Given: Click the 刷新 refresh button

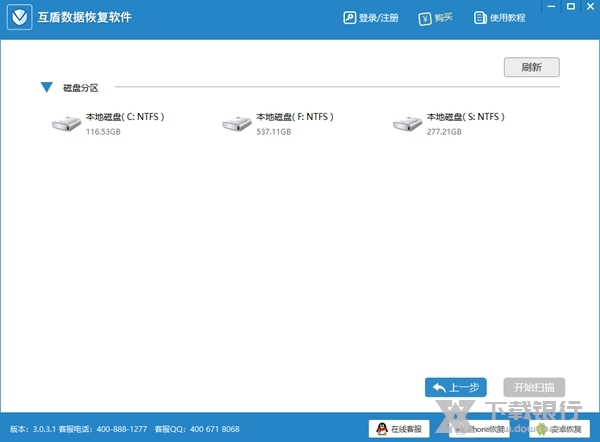Looking at the screenshot, I should (532, 67).
